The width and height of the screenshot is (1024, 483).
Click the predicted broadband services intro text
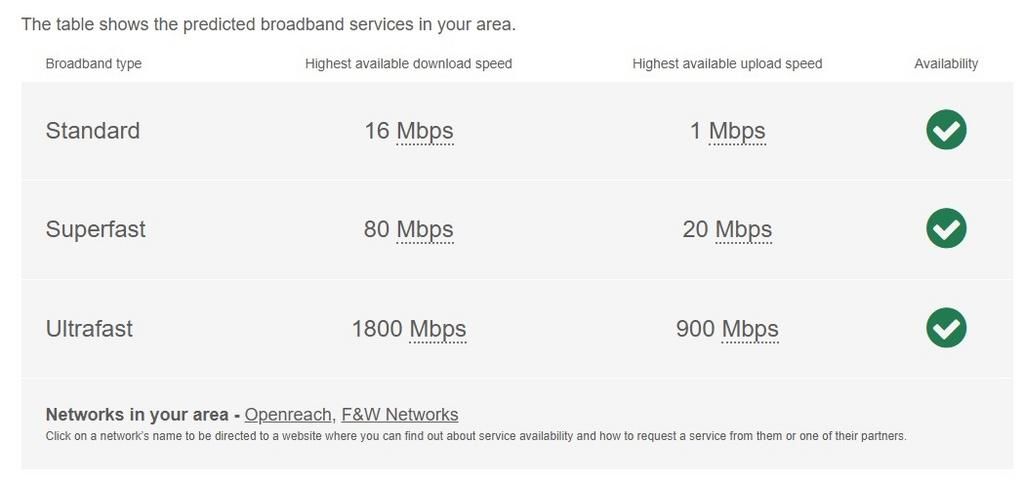(268, 24)
